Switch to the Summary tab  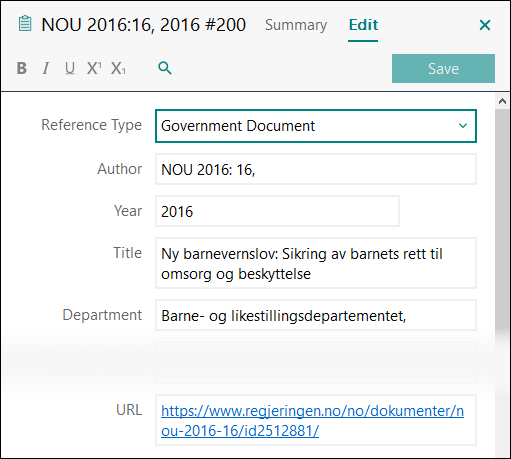296,25
